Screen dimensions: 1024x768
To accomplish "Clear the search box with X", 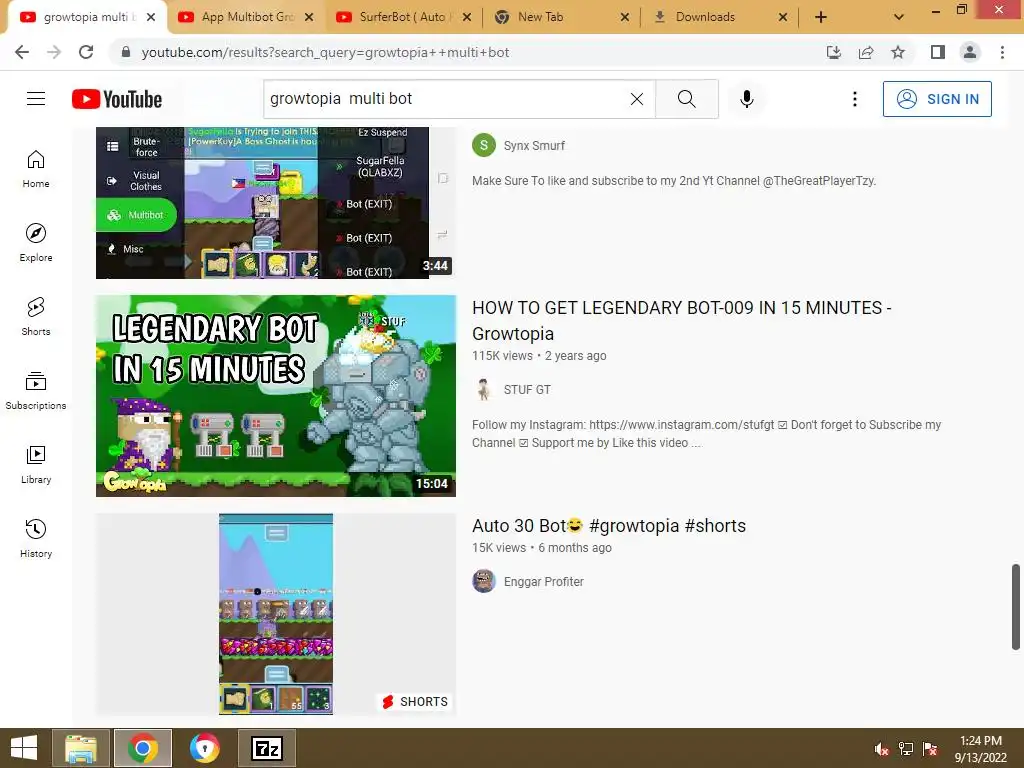I will point(637,99).
